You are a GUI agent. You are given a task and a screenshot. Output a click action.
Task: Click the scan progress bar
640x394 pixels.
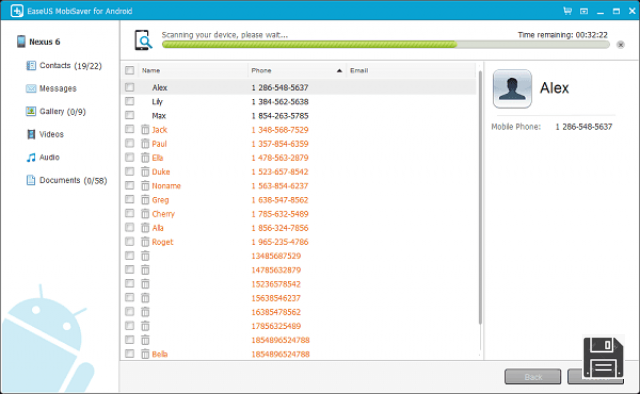pos(385,45)
